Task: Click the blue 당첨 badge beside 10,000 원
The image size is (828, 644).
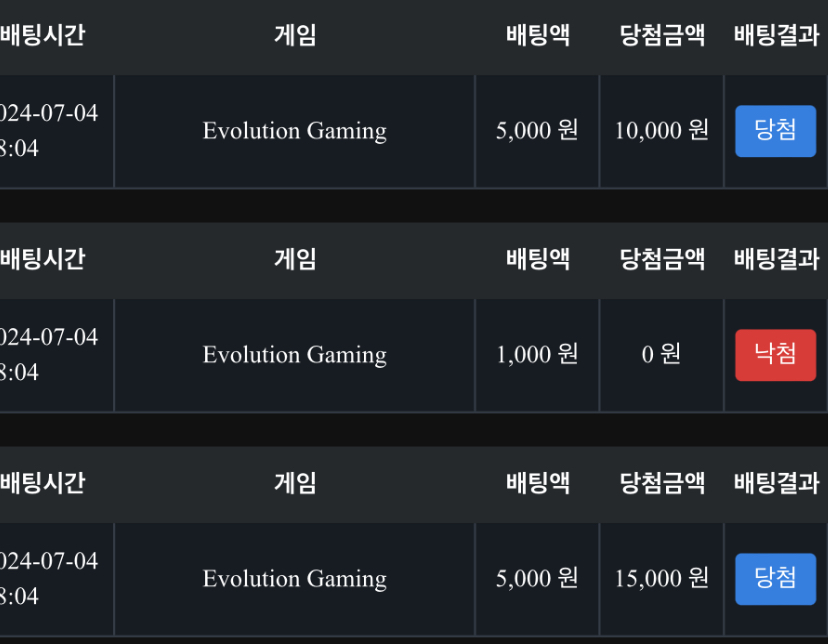Action: [775, 131]
